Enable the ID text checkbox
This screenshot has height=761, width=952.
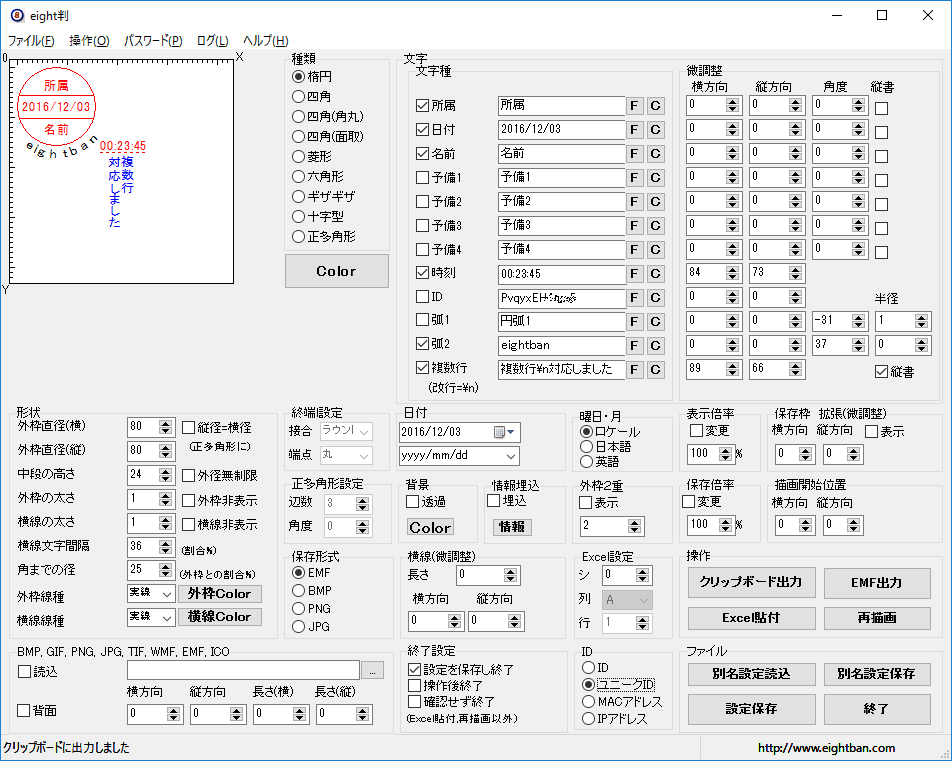423,296
